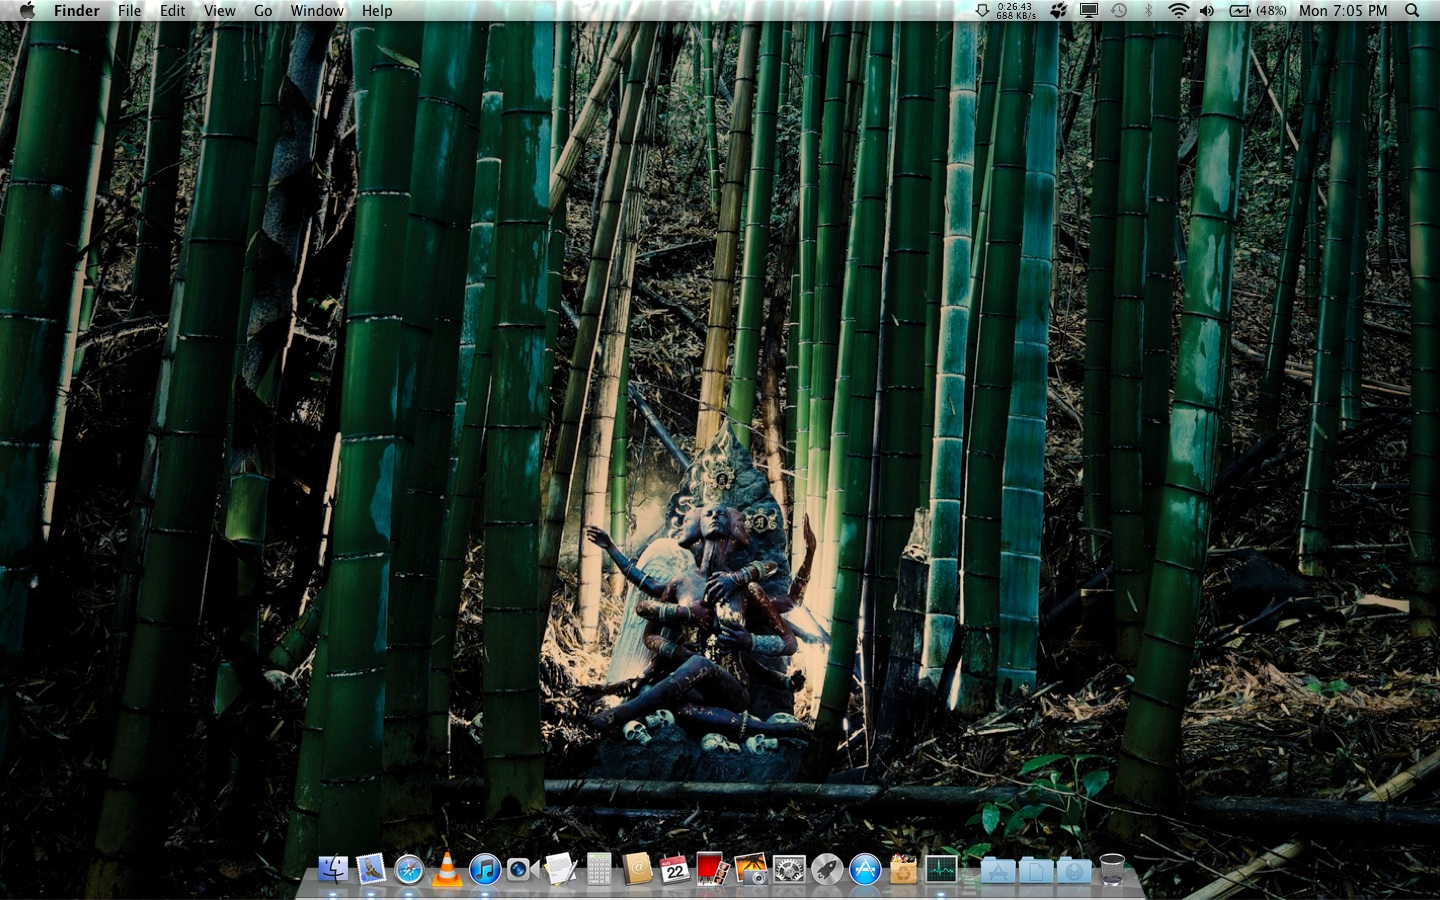Open the Apple menu
1440x900 pixels.
click(x=27, y=11)
